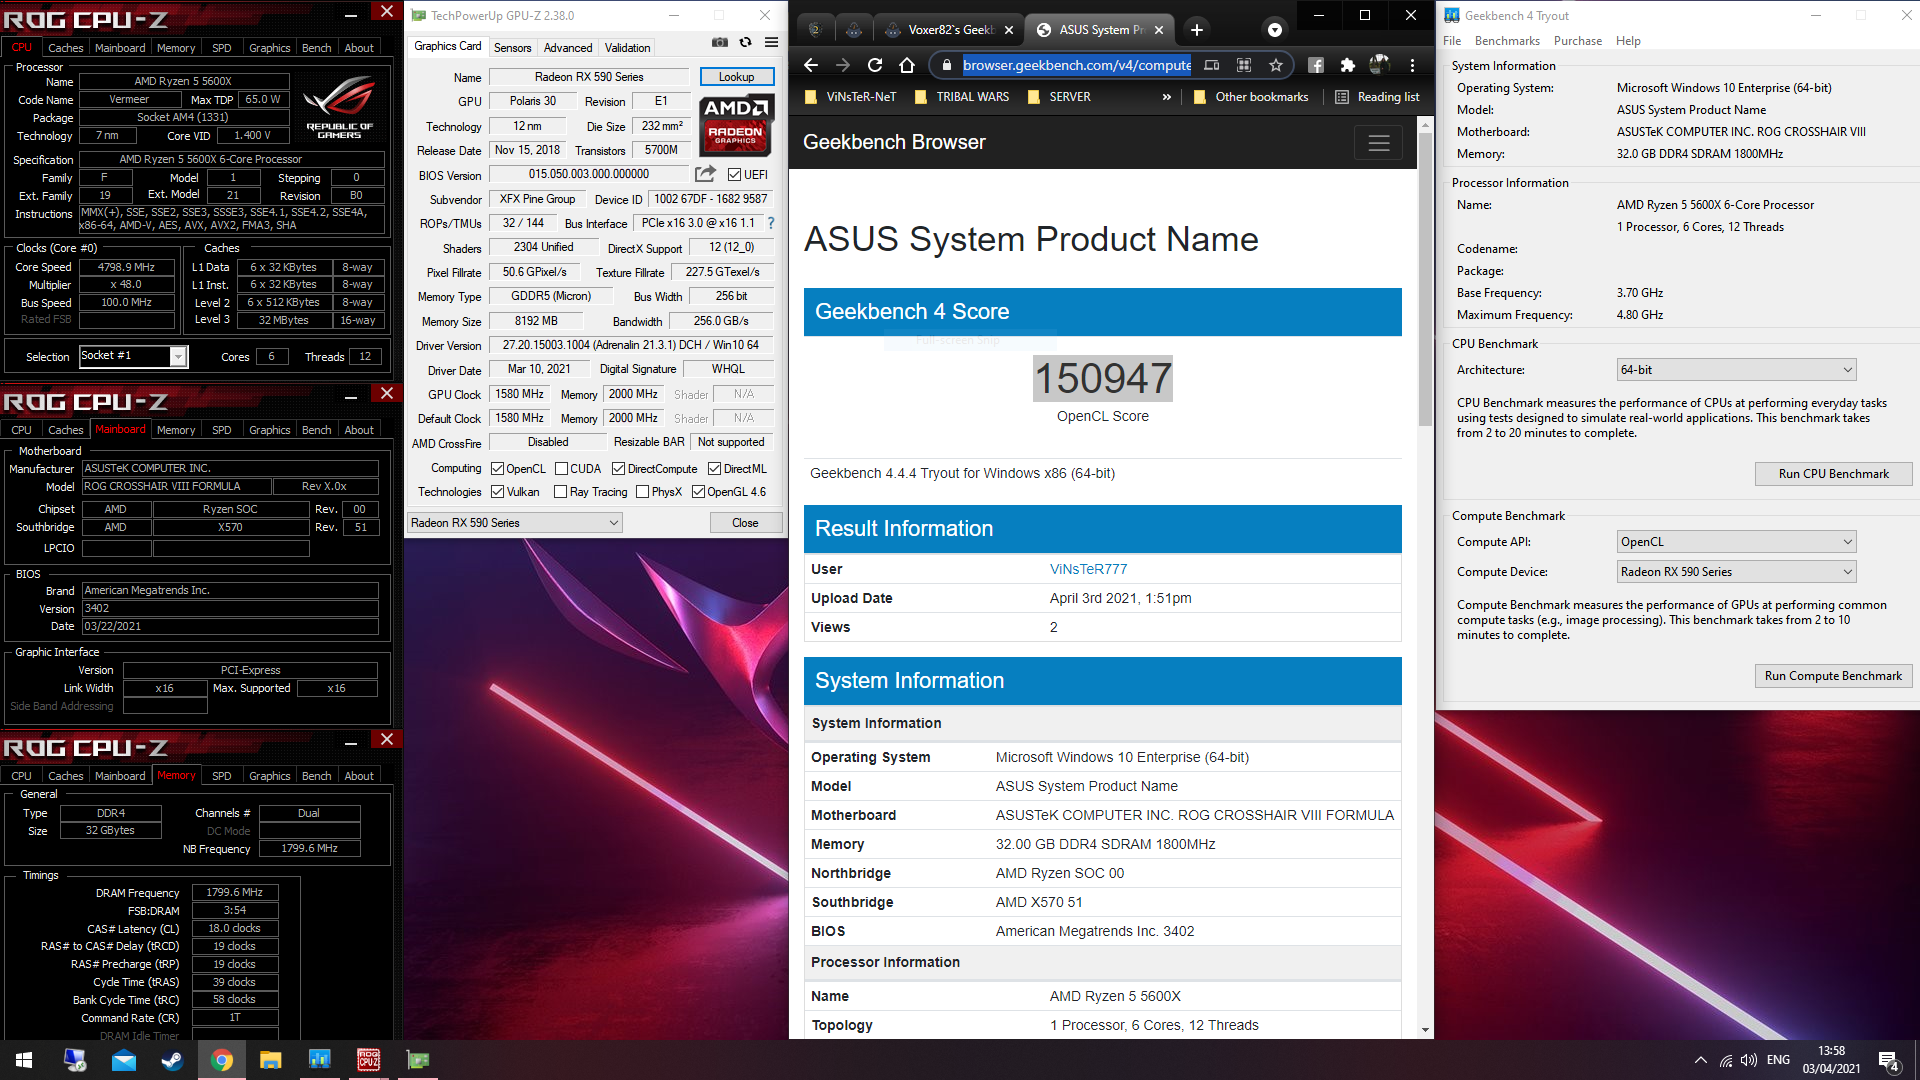Open the ViNsTeR-NeT bookmark folder
This screenshot has width=1920, height=1080.
pos(851,97)
